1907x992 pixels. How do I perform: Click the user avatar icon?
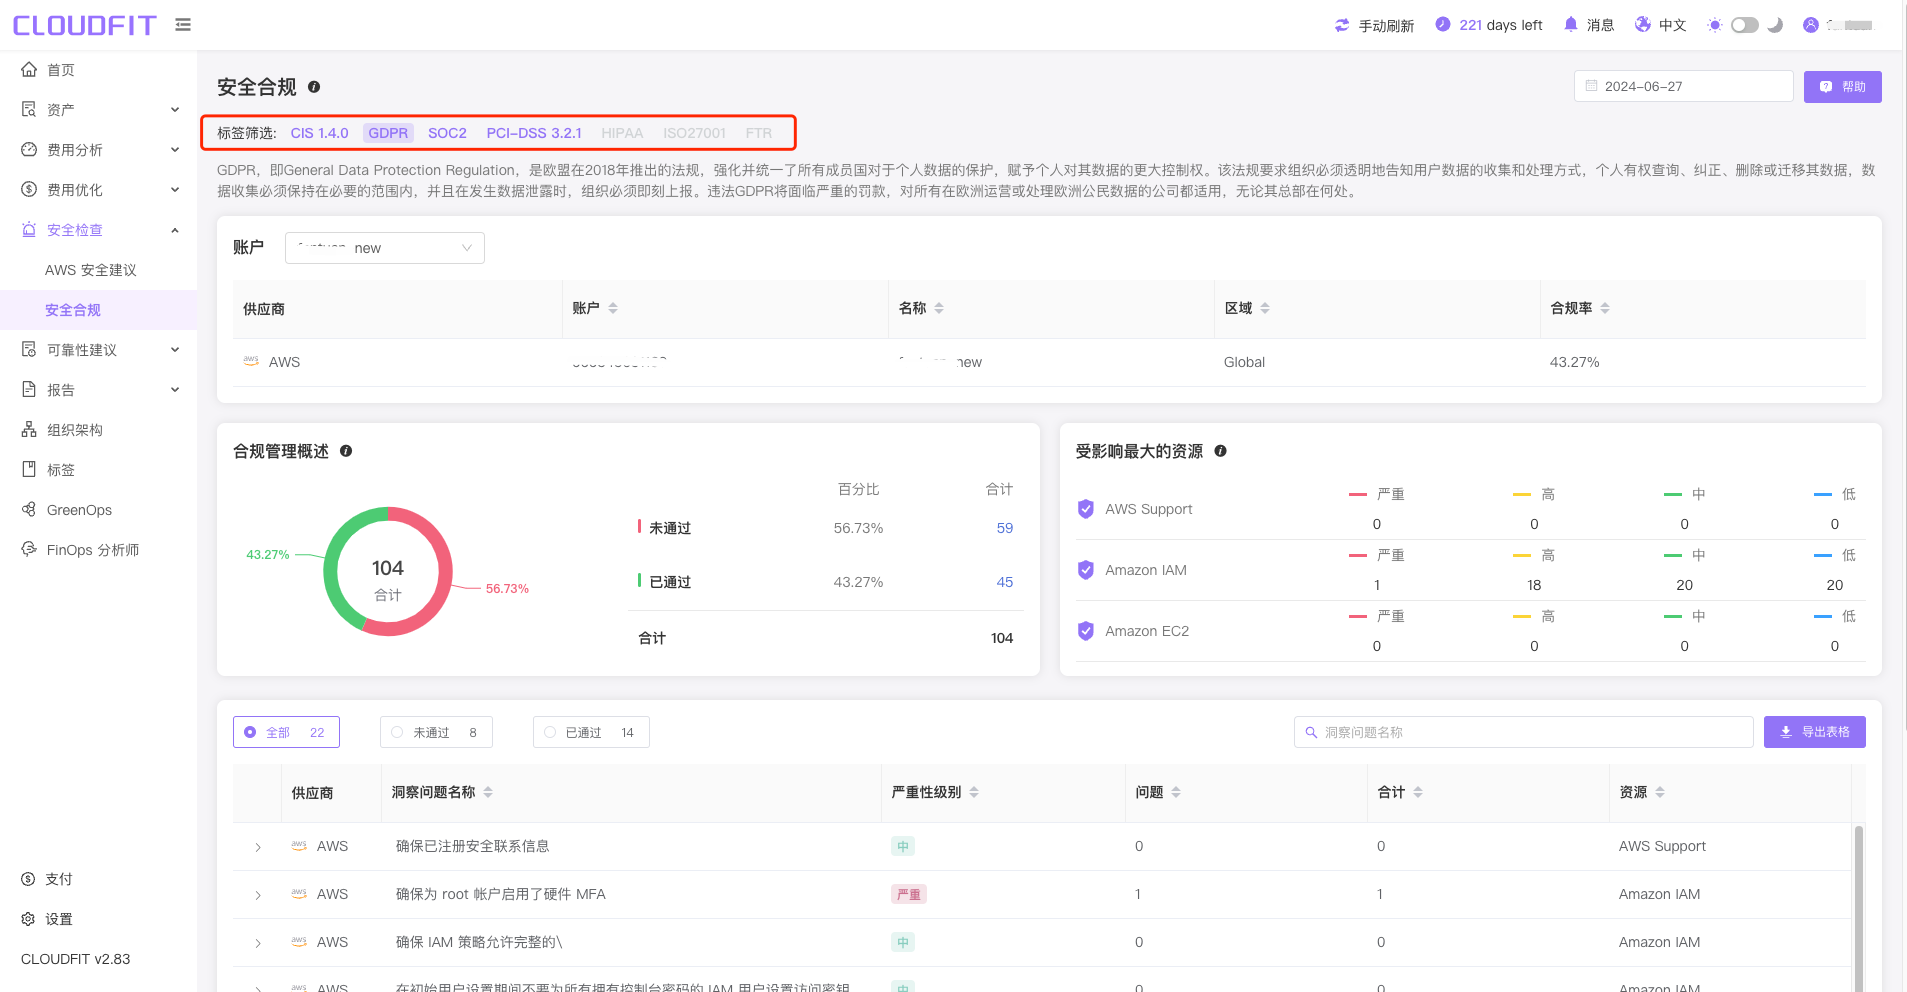click(x=1811, y=25)
